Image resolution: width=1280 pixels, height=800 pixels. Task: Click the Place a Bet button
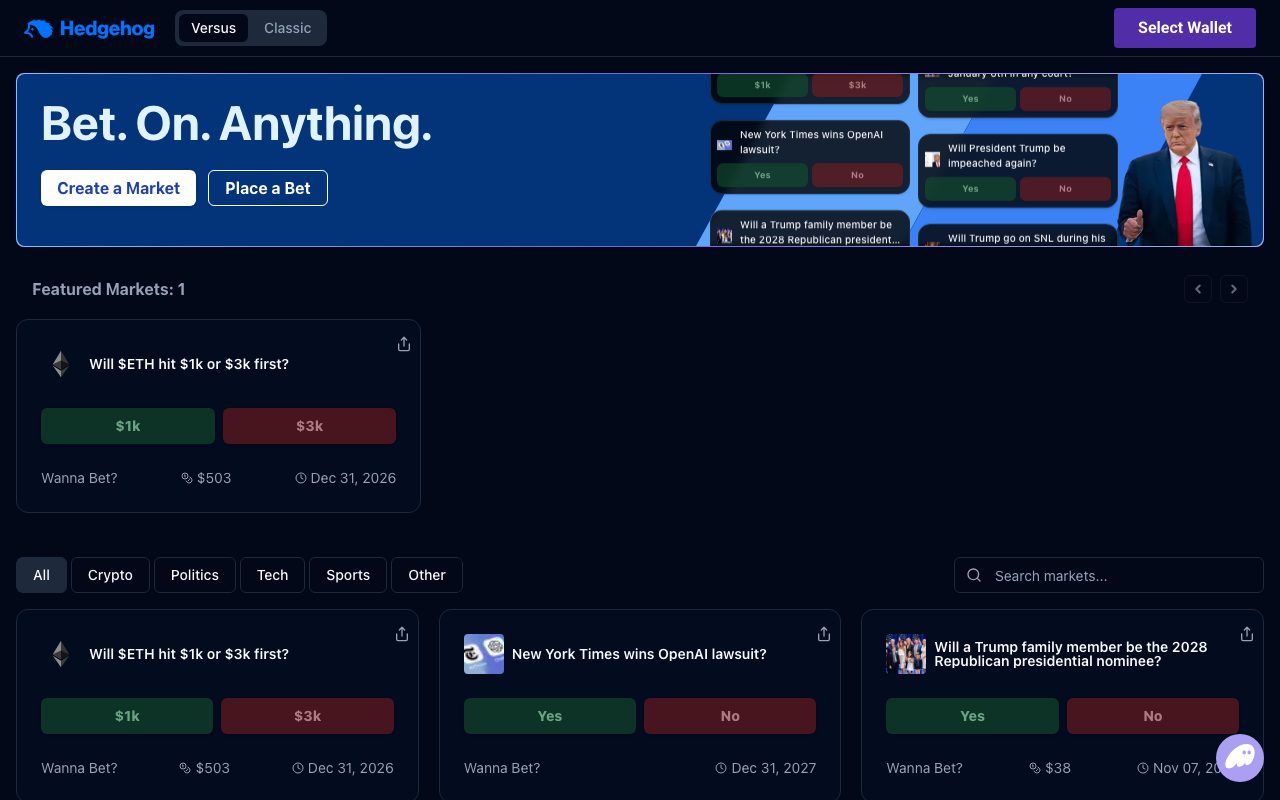268,188
